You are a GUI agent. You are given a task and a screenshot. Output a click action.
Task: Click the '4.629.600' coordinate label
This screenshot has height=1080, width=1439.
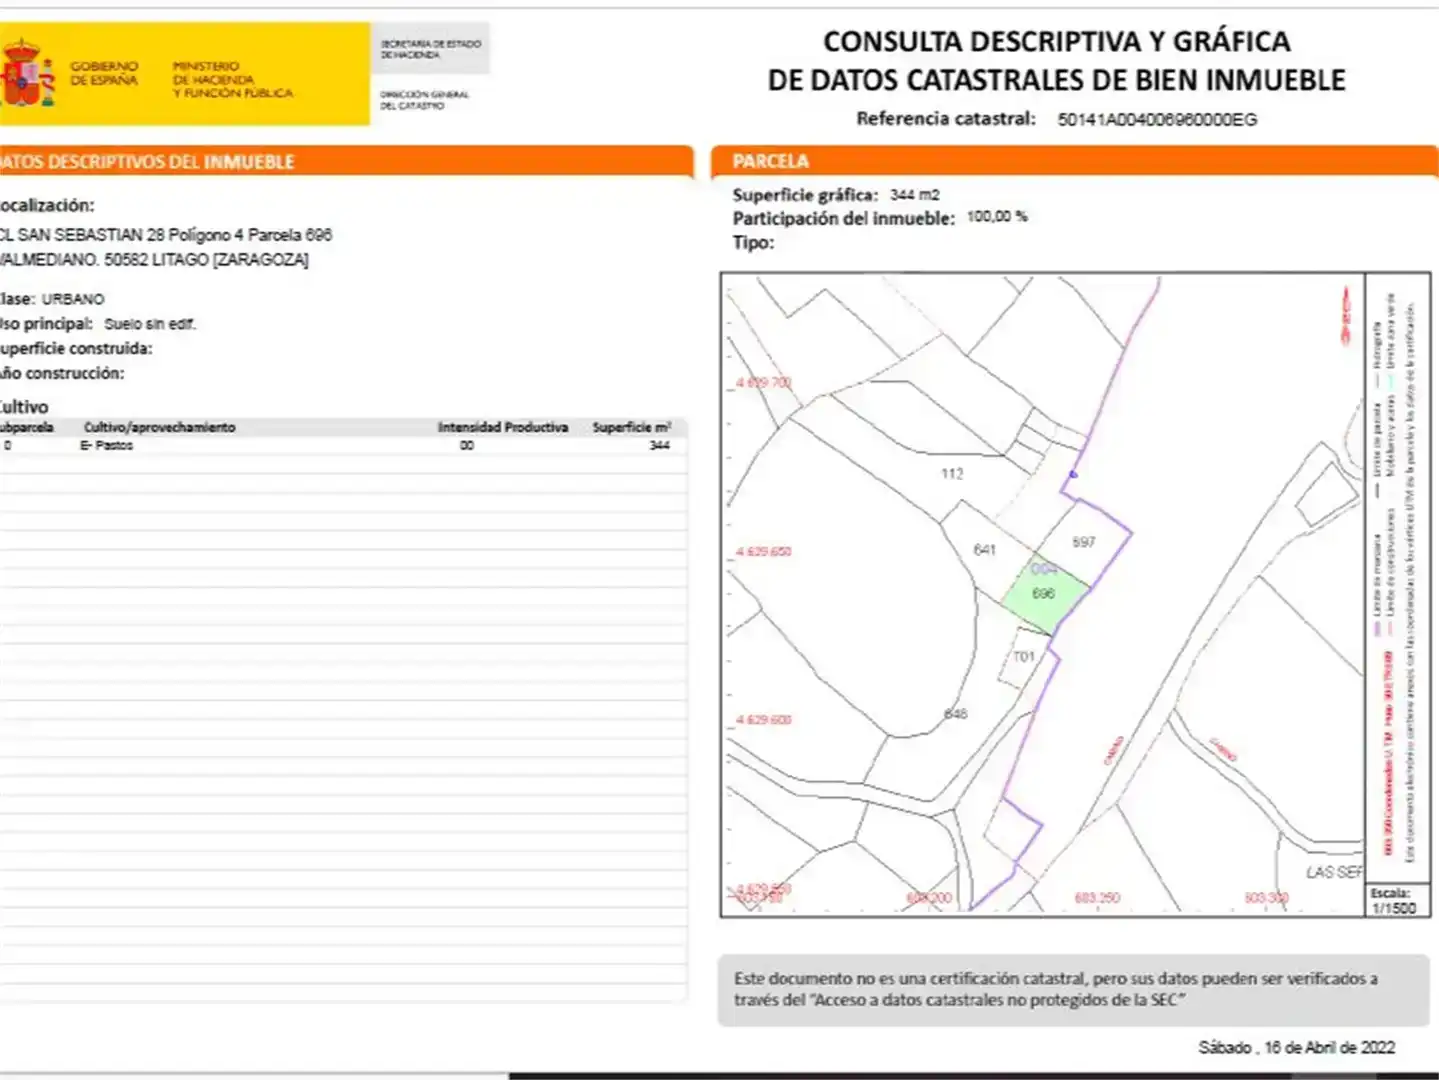(x=763, y=720)
